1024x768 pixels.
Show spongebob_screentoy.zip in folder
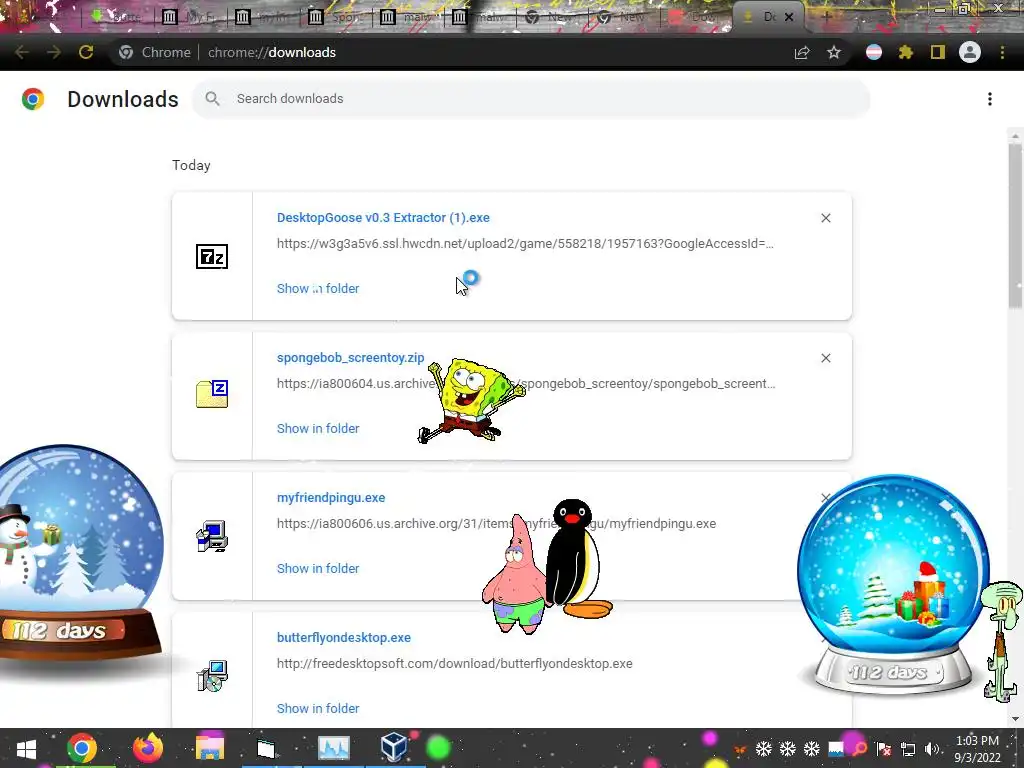point(318,428)
